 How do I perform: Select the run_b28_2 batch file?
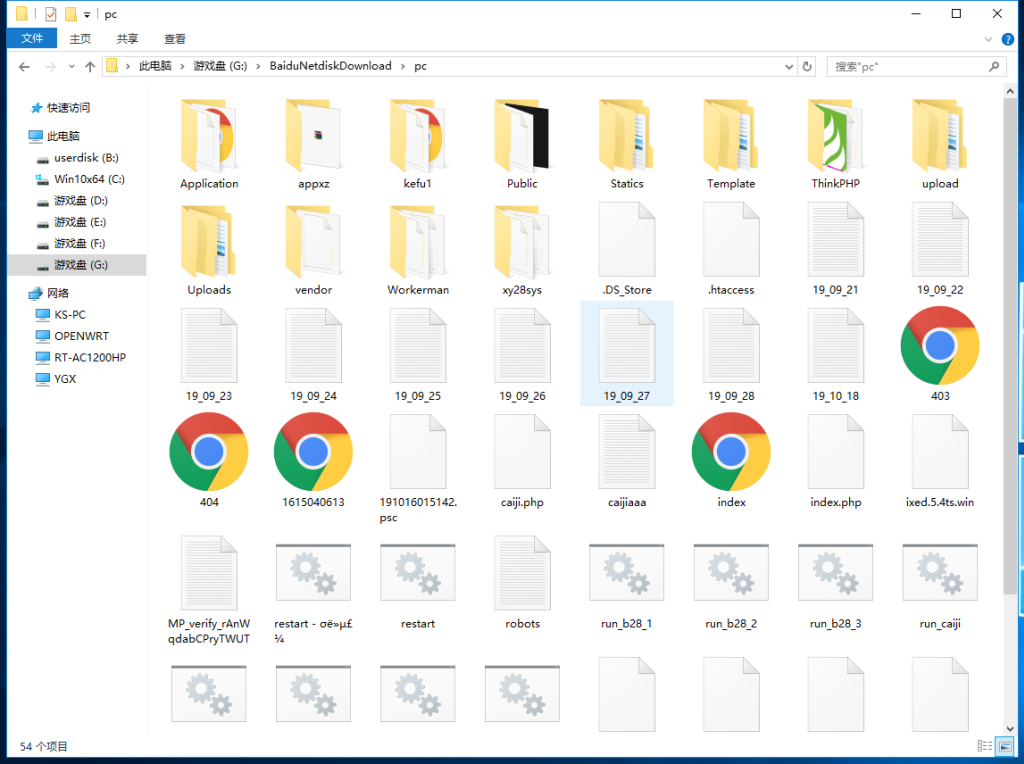coord(731,586)
